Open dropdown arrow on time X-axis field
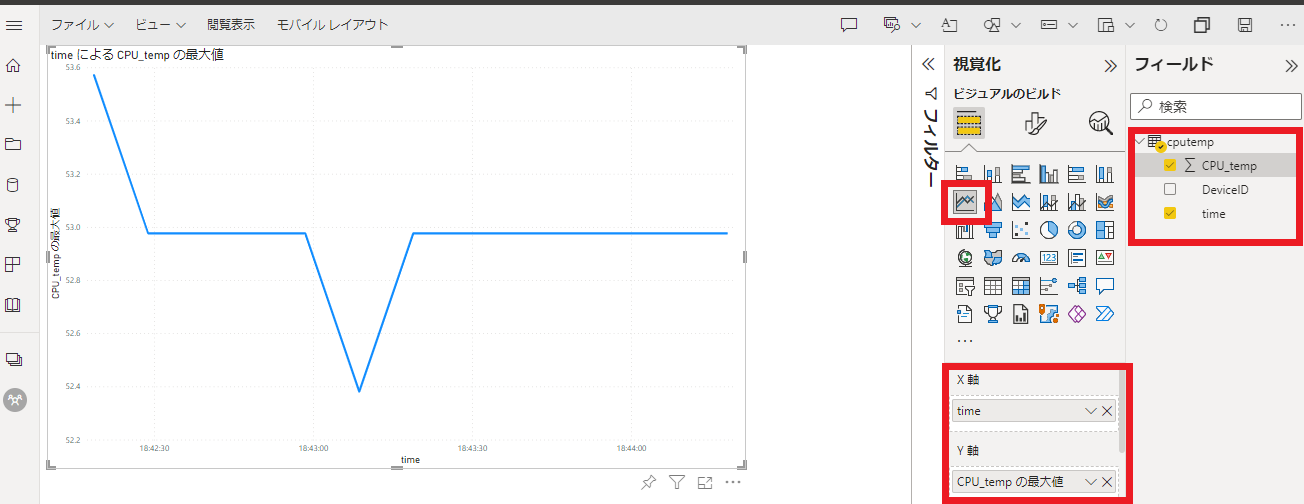 (x=1090, y=411)
